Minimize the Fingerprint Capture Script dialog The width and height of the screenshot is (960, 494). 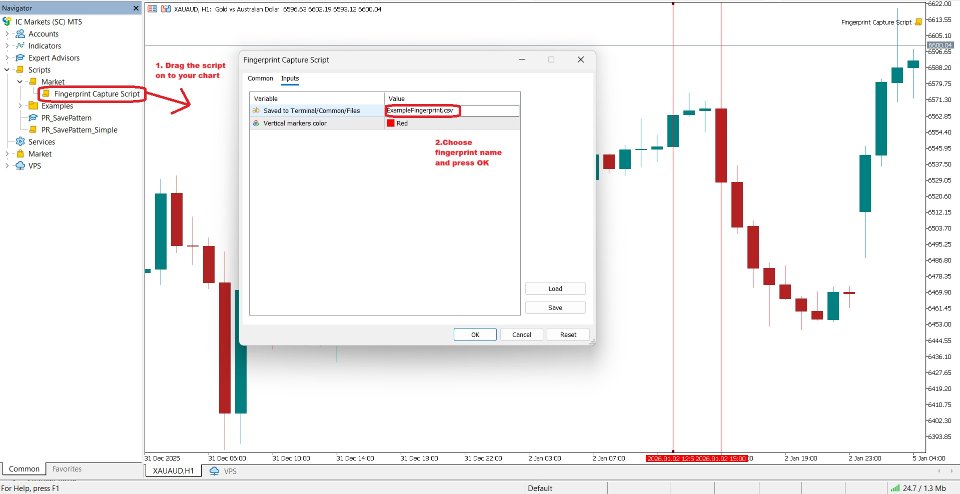(522, 59)
